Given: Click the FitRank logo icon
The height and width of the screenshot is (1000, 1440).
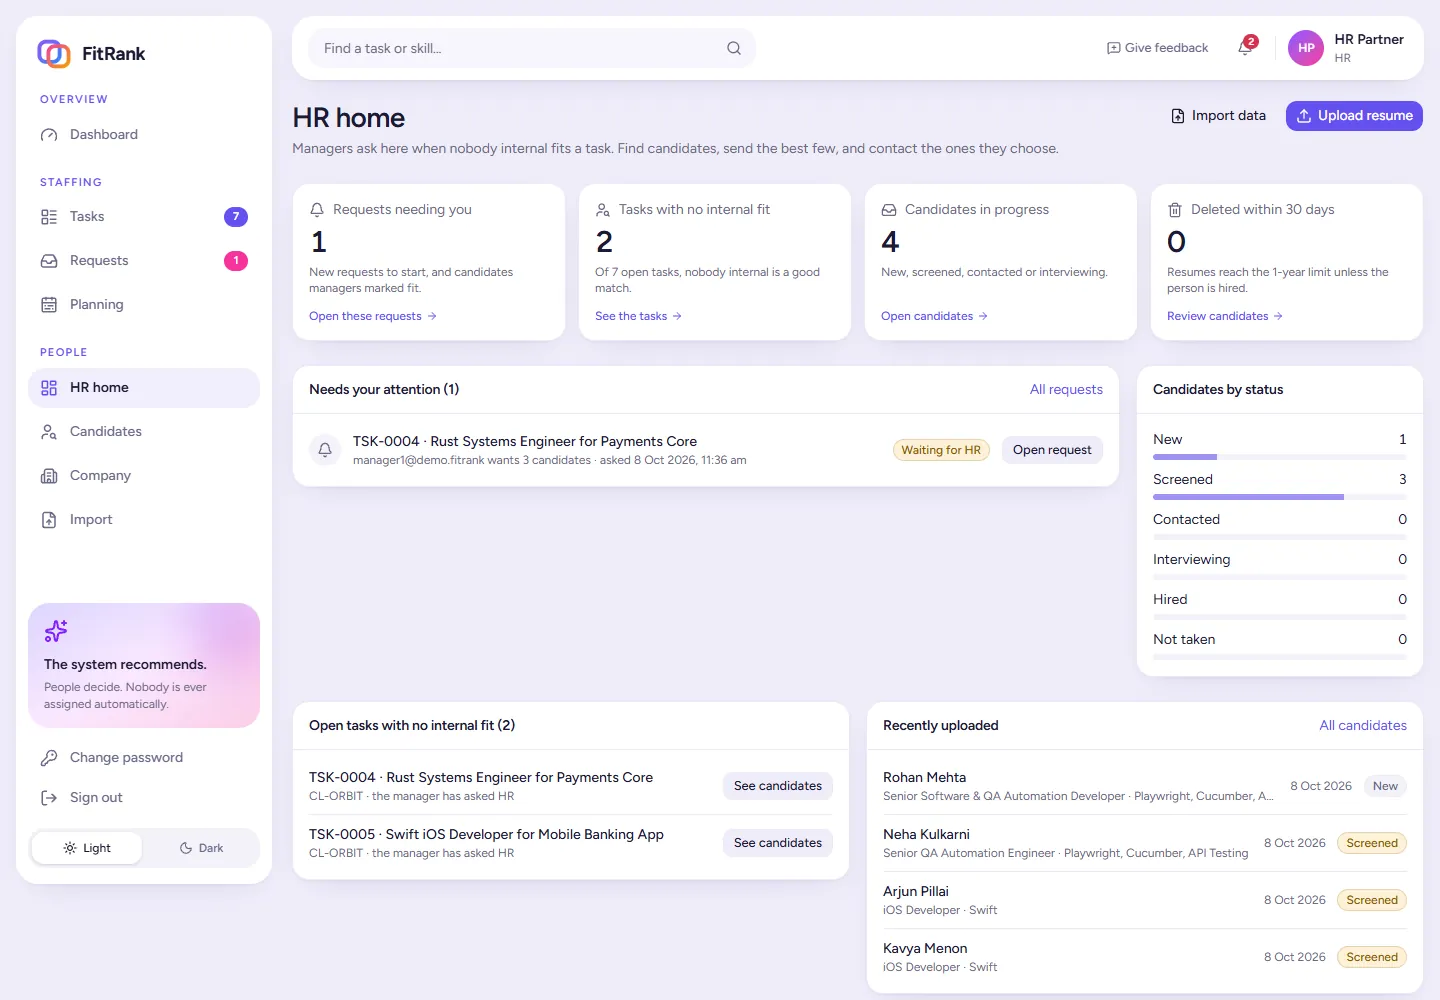Looking at the screenshot, I should point(54,53).
